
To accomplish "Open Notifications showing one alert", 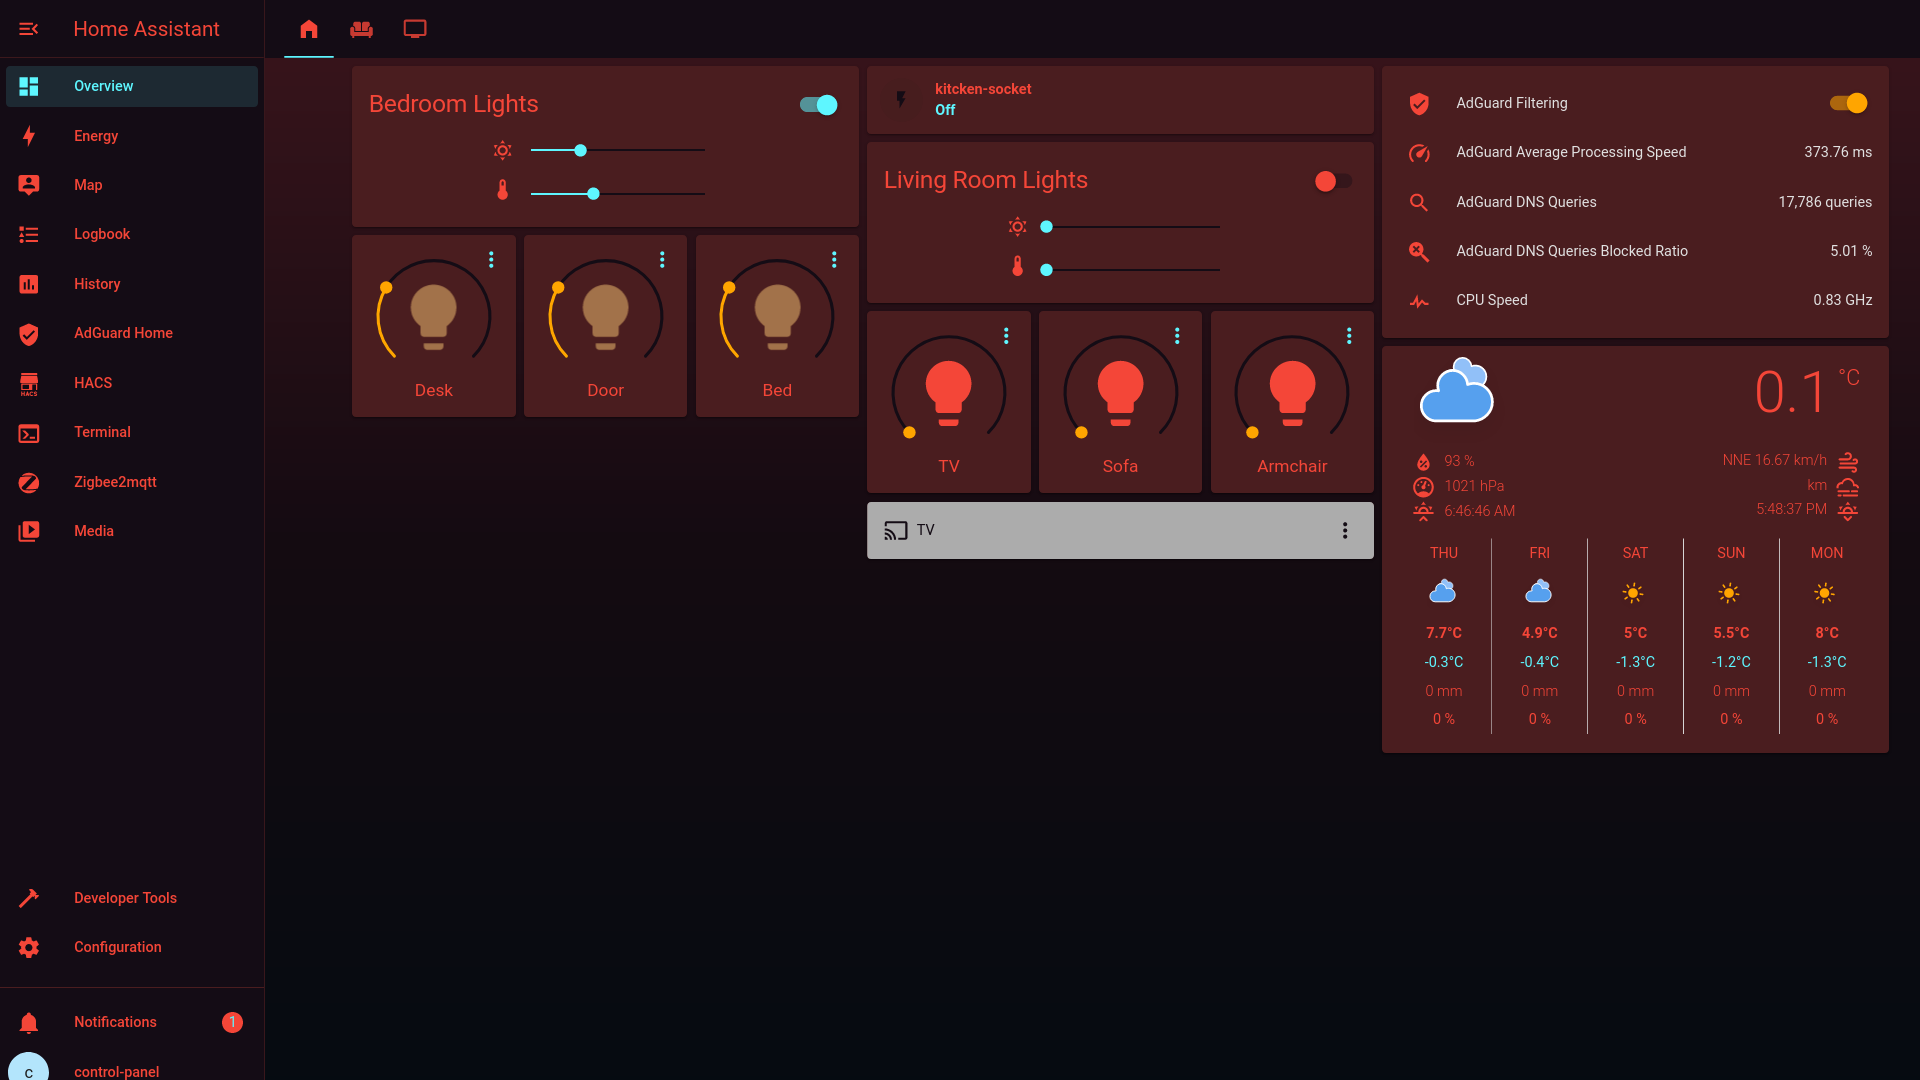I will [115, 1022].
